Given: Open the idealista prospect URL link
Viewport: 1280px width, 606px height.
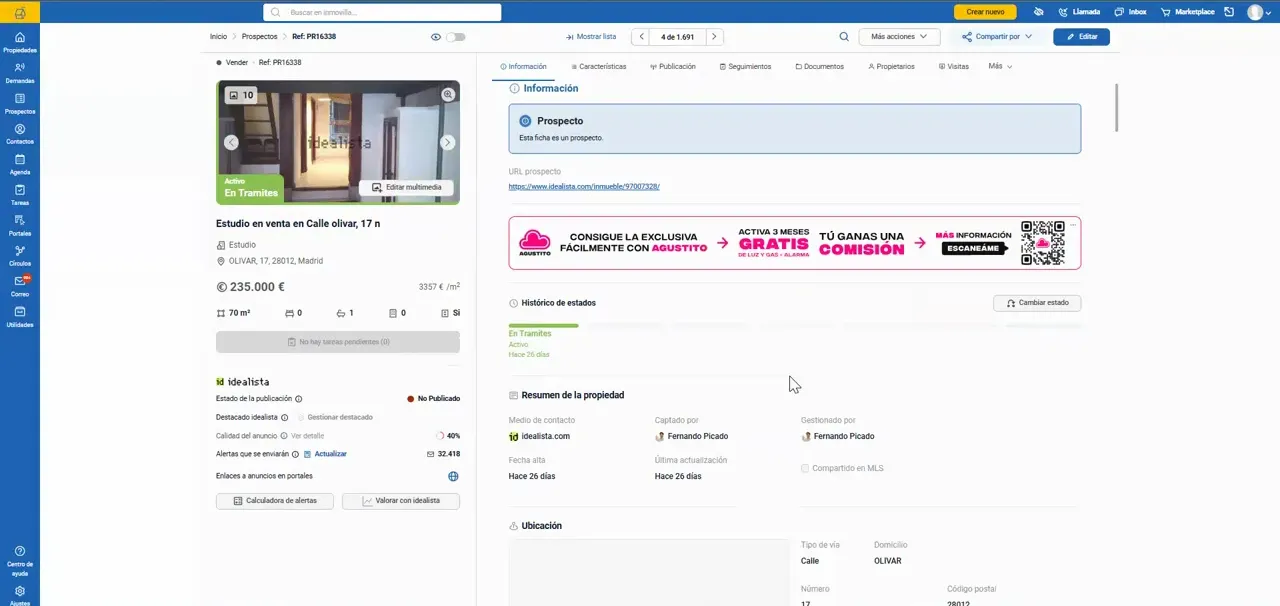Looking at the screenshot, I should coord(584,186).
